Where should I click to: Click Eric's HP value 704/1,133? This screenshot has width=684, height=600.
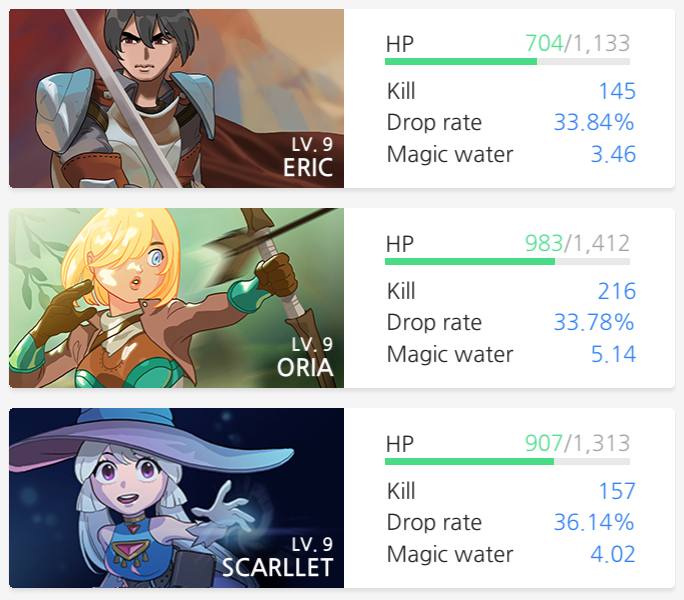click(x=578, y=43)
